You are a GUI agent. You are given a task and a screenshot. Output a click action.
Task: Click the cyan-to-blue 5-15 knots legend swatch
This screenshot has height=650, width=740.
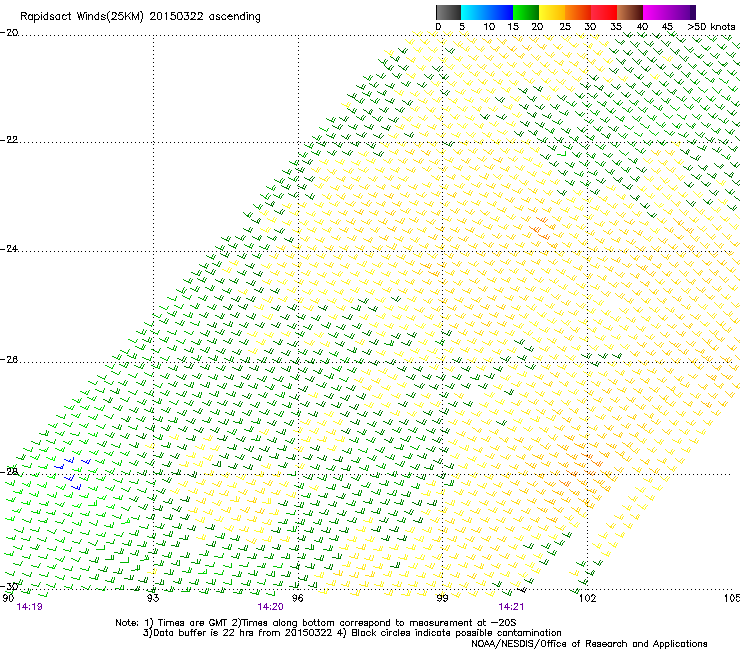click(x=487, y=12)
